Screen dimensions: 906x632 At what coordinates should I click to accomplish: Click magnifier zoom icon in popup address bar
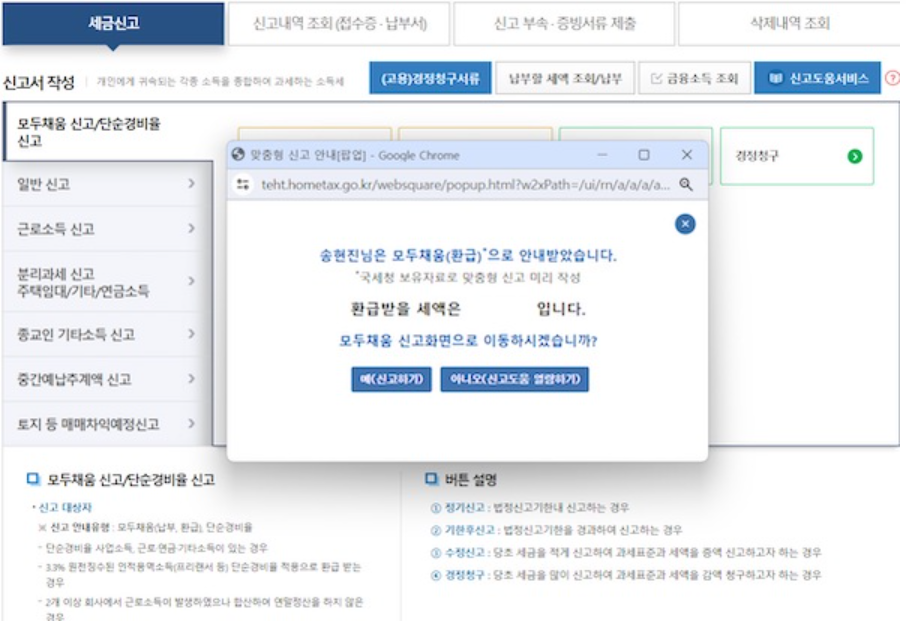(686, 184)
